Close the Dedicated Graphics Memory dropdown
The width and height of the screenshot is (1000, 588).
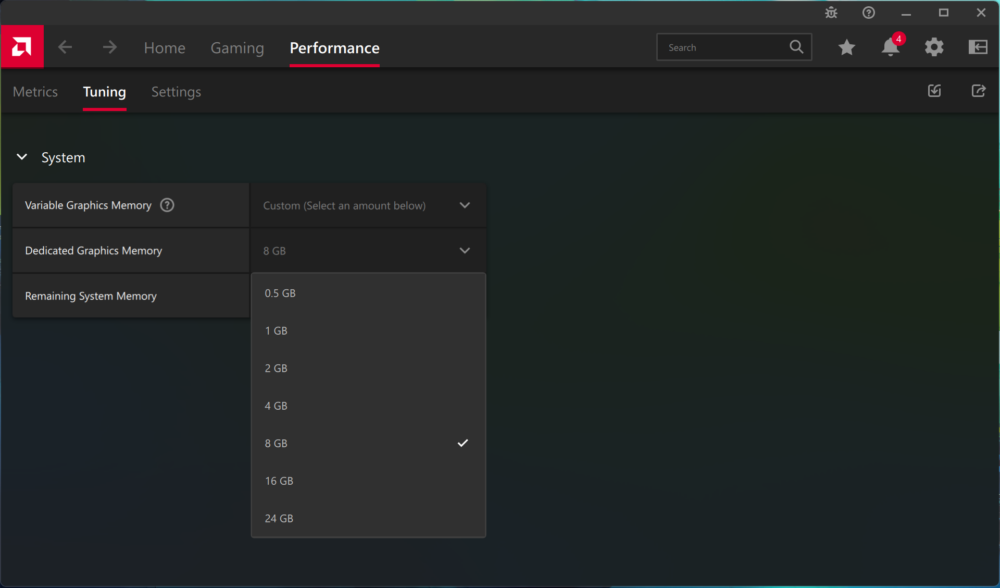[x=368, y=251]
